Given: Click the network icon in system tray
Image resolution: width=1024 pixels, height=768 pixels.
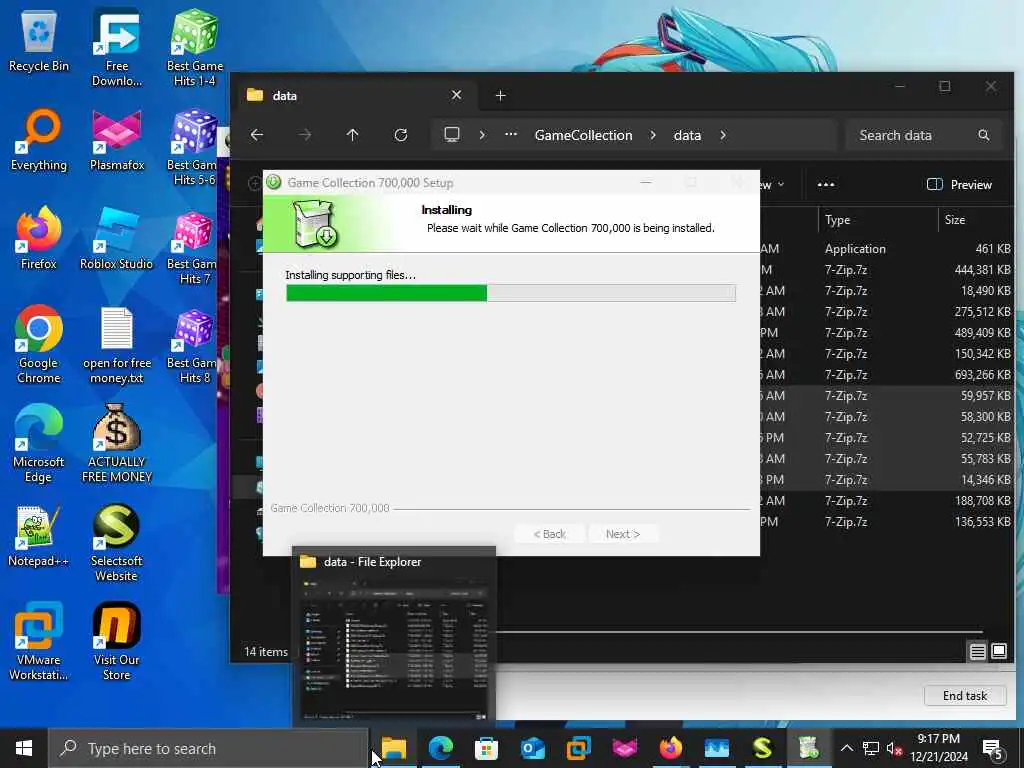Looking at the screenshot, I should (x=871, y=748).
